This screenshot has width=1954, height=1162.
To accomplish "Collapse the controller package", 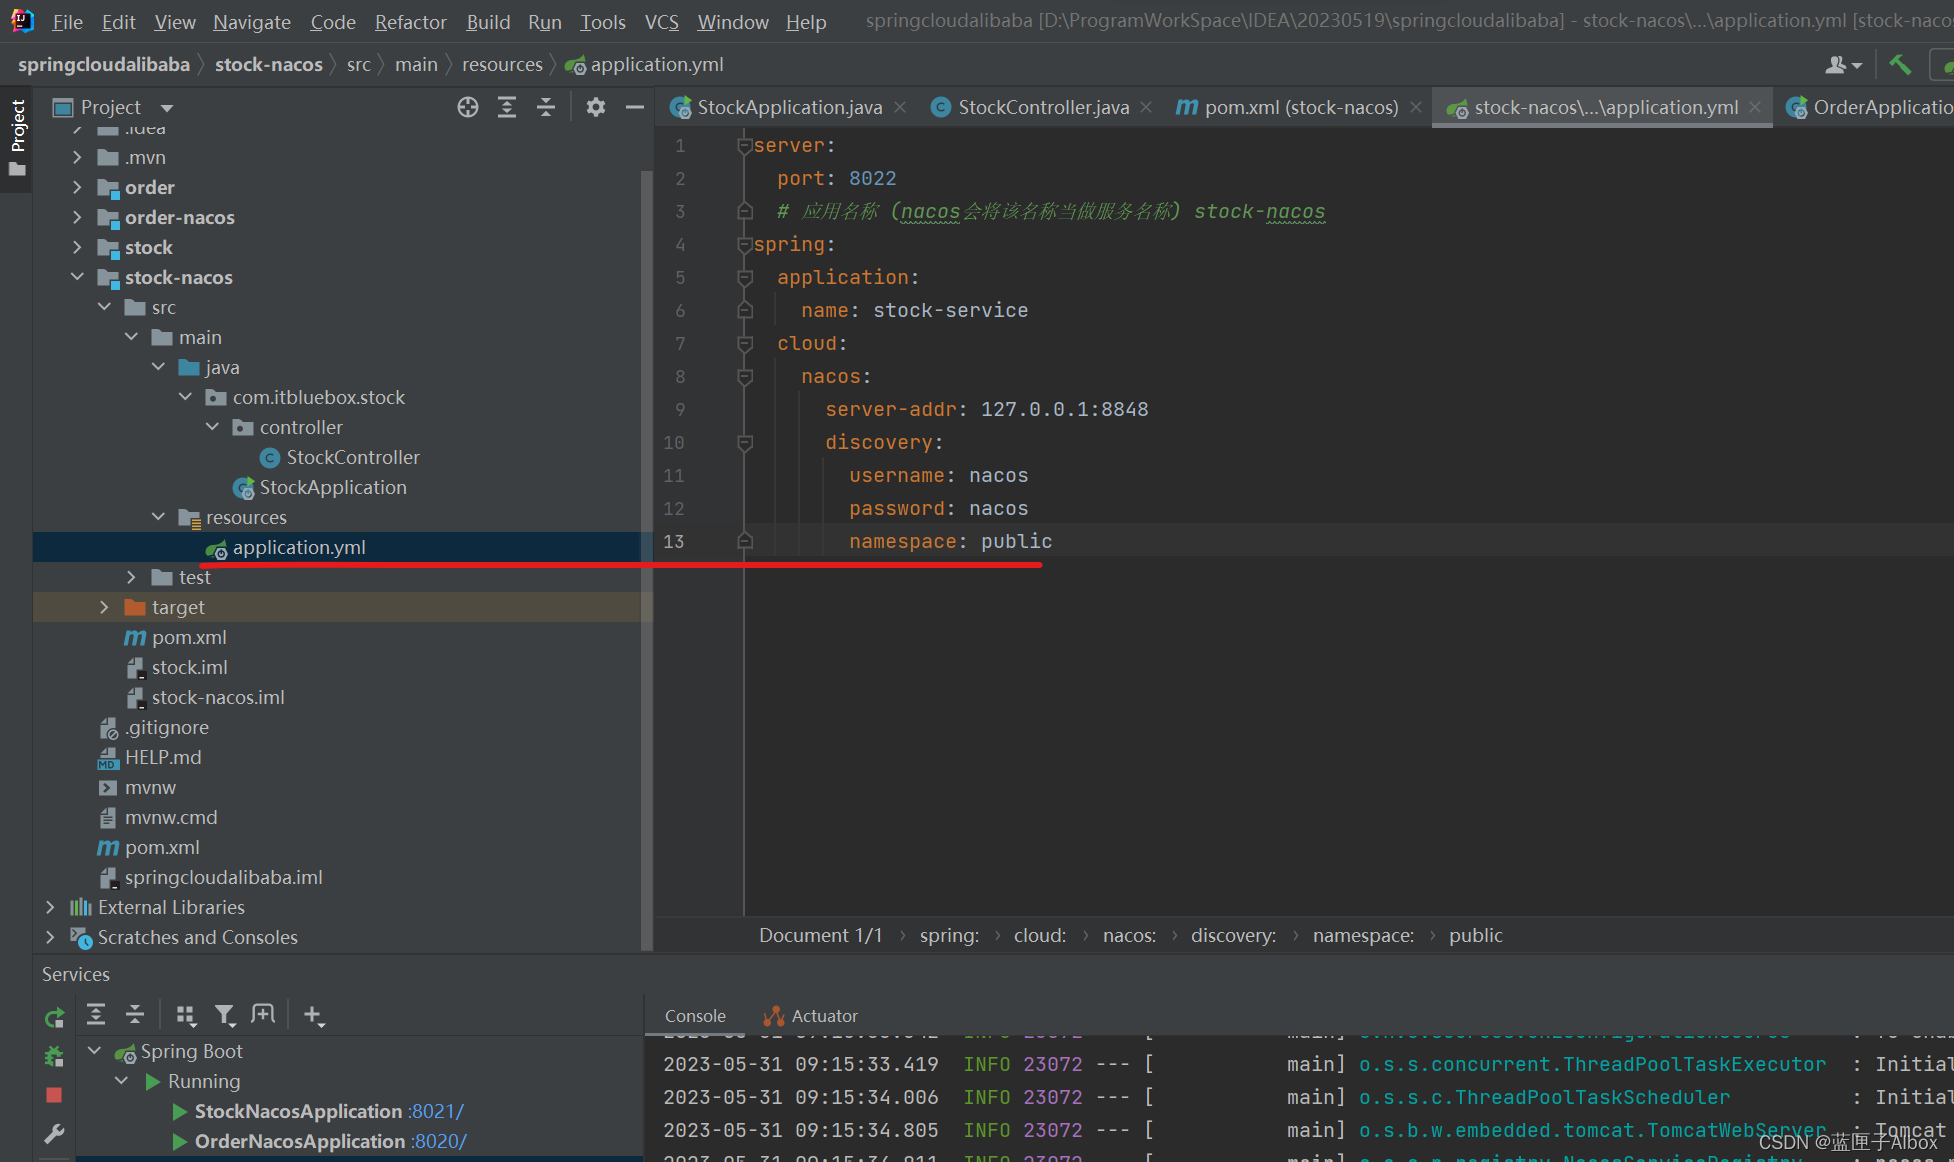I will click(212, 427).
